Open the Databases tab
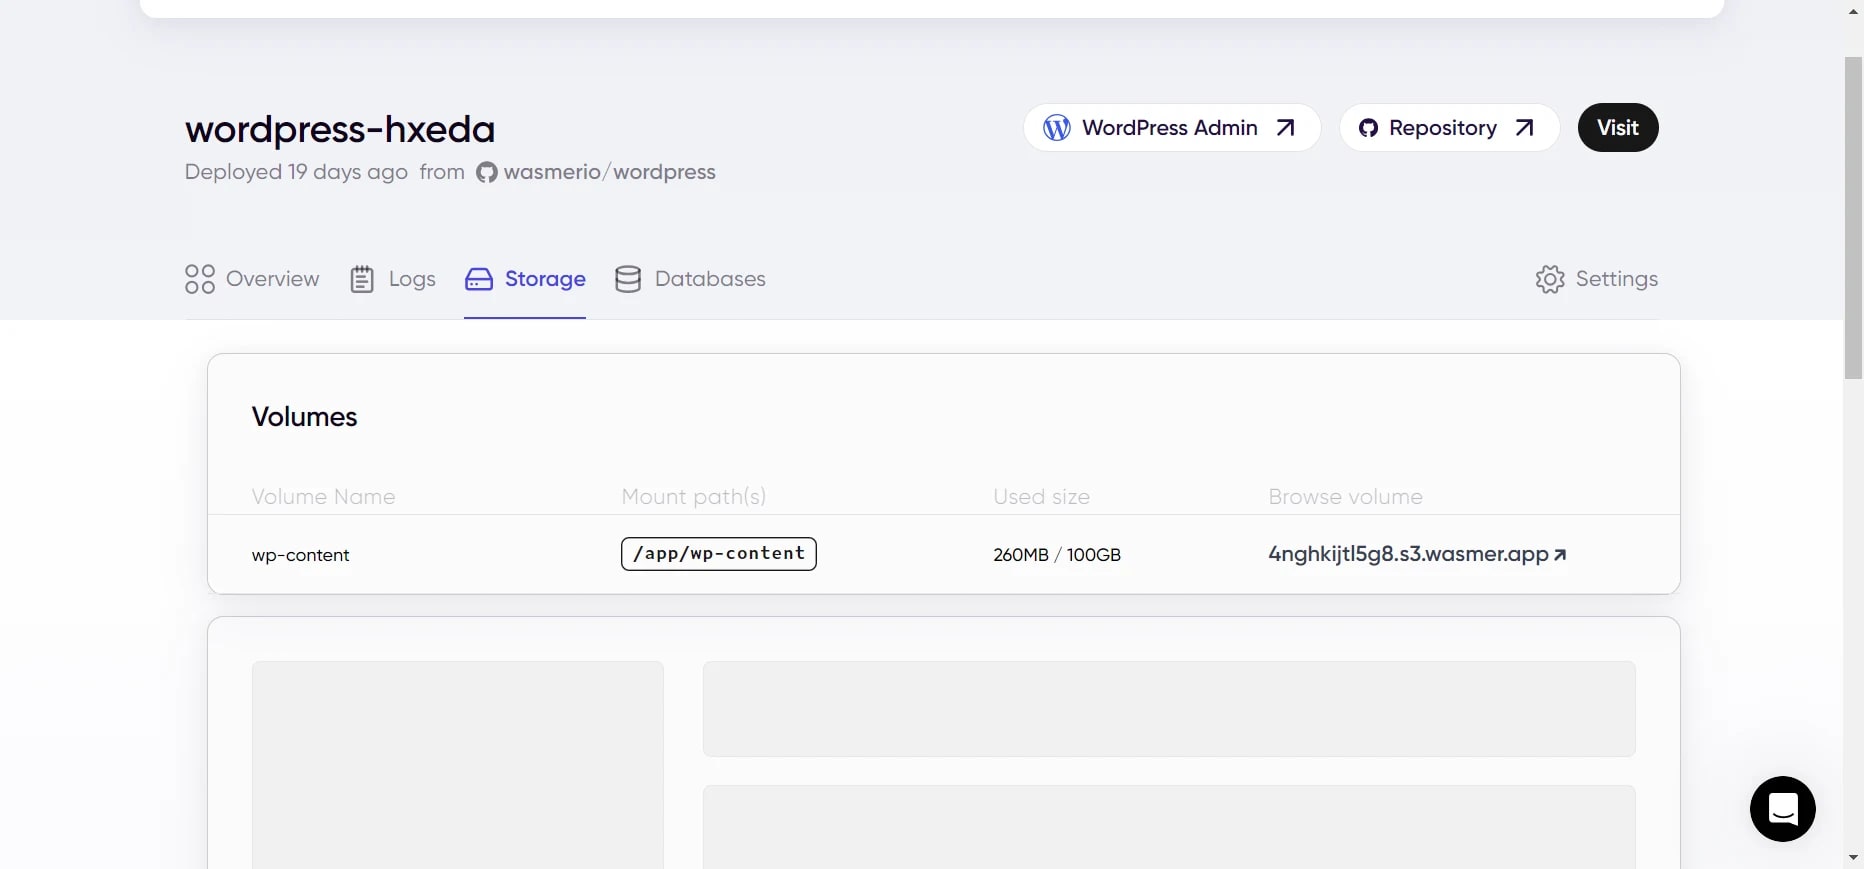The width and height of the screenshot is (1864, 869). [x=690, y=279]
